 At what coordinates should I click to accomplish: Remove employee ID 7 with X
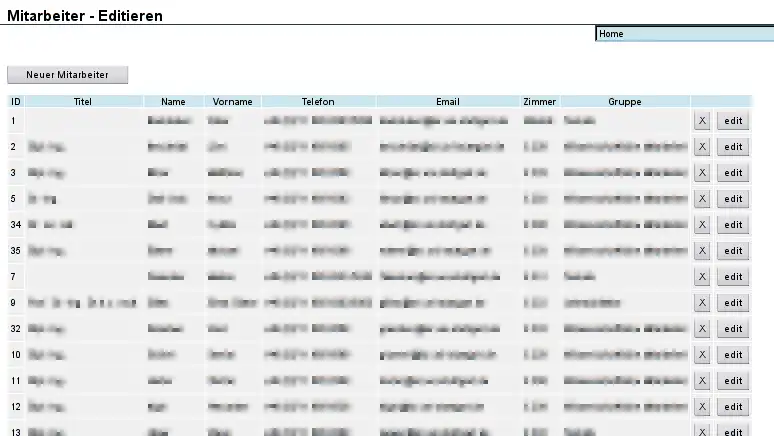coord(702,277)
